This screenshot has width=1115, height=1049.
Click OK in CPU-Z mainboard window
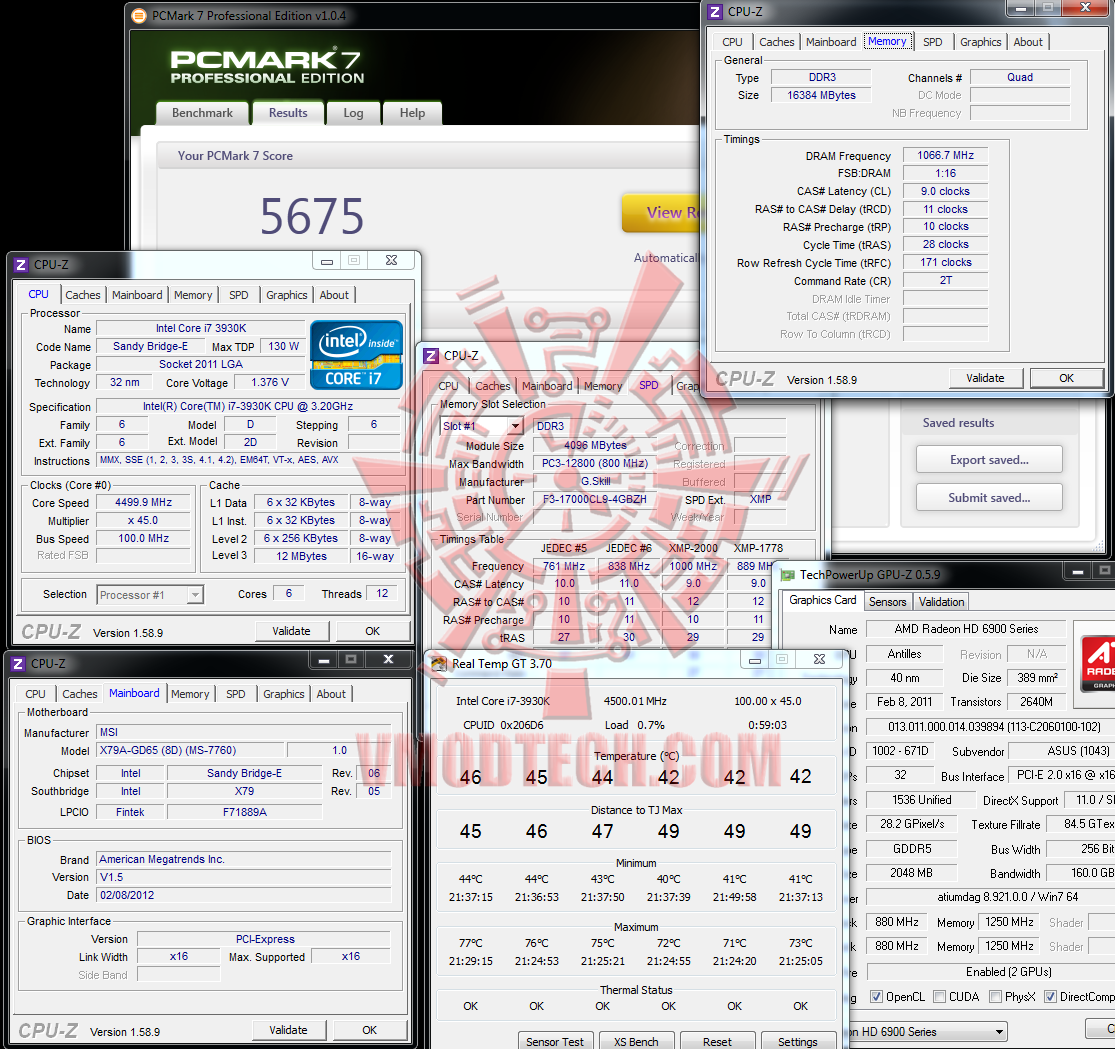pos(370,1030)
